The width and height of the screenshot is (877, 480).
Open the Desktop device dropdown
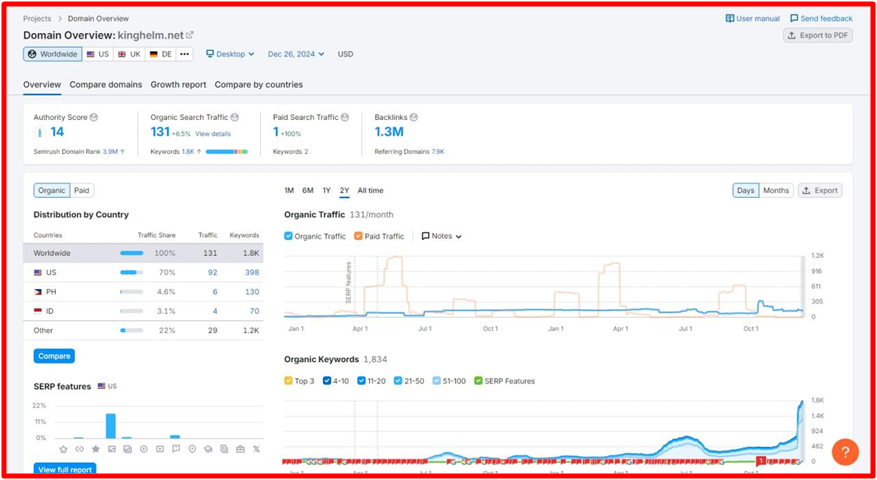click(x=230, y=54)
